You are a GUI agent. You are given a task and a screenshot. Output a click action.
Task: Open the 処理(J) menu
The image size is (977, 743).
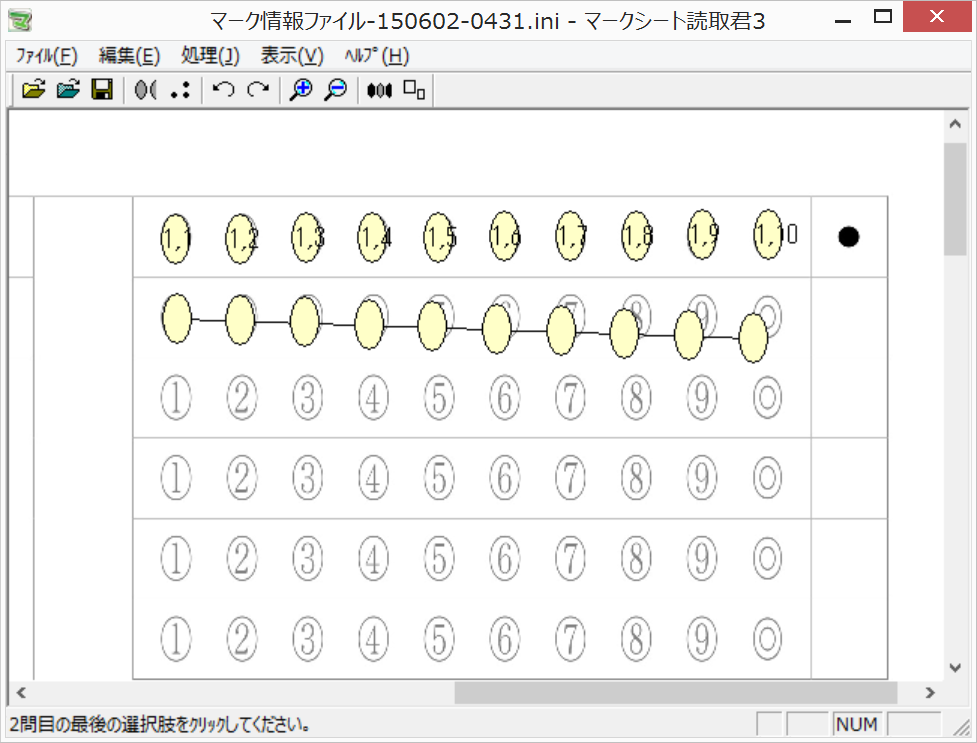coord(210,56)
